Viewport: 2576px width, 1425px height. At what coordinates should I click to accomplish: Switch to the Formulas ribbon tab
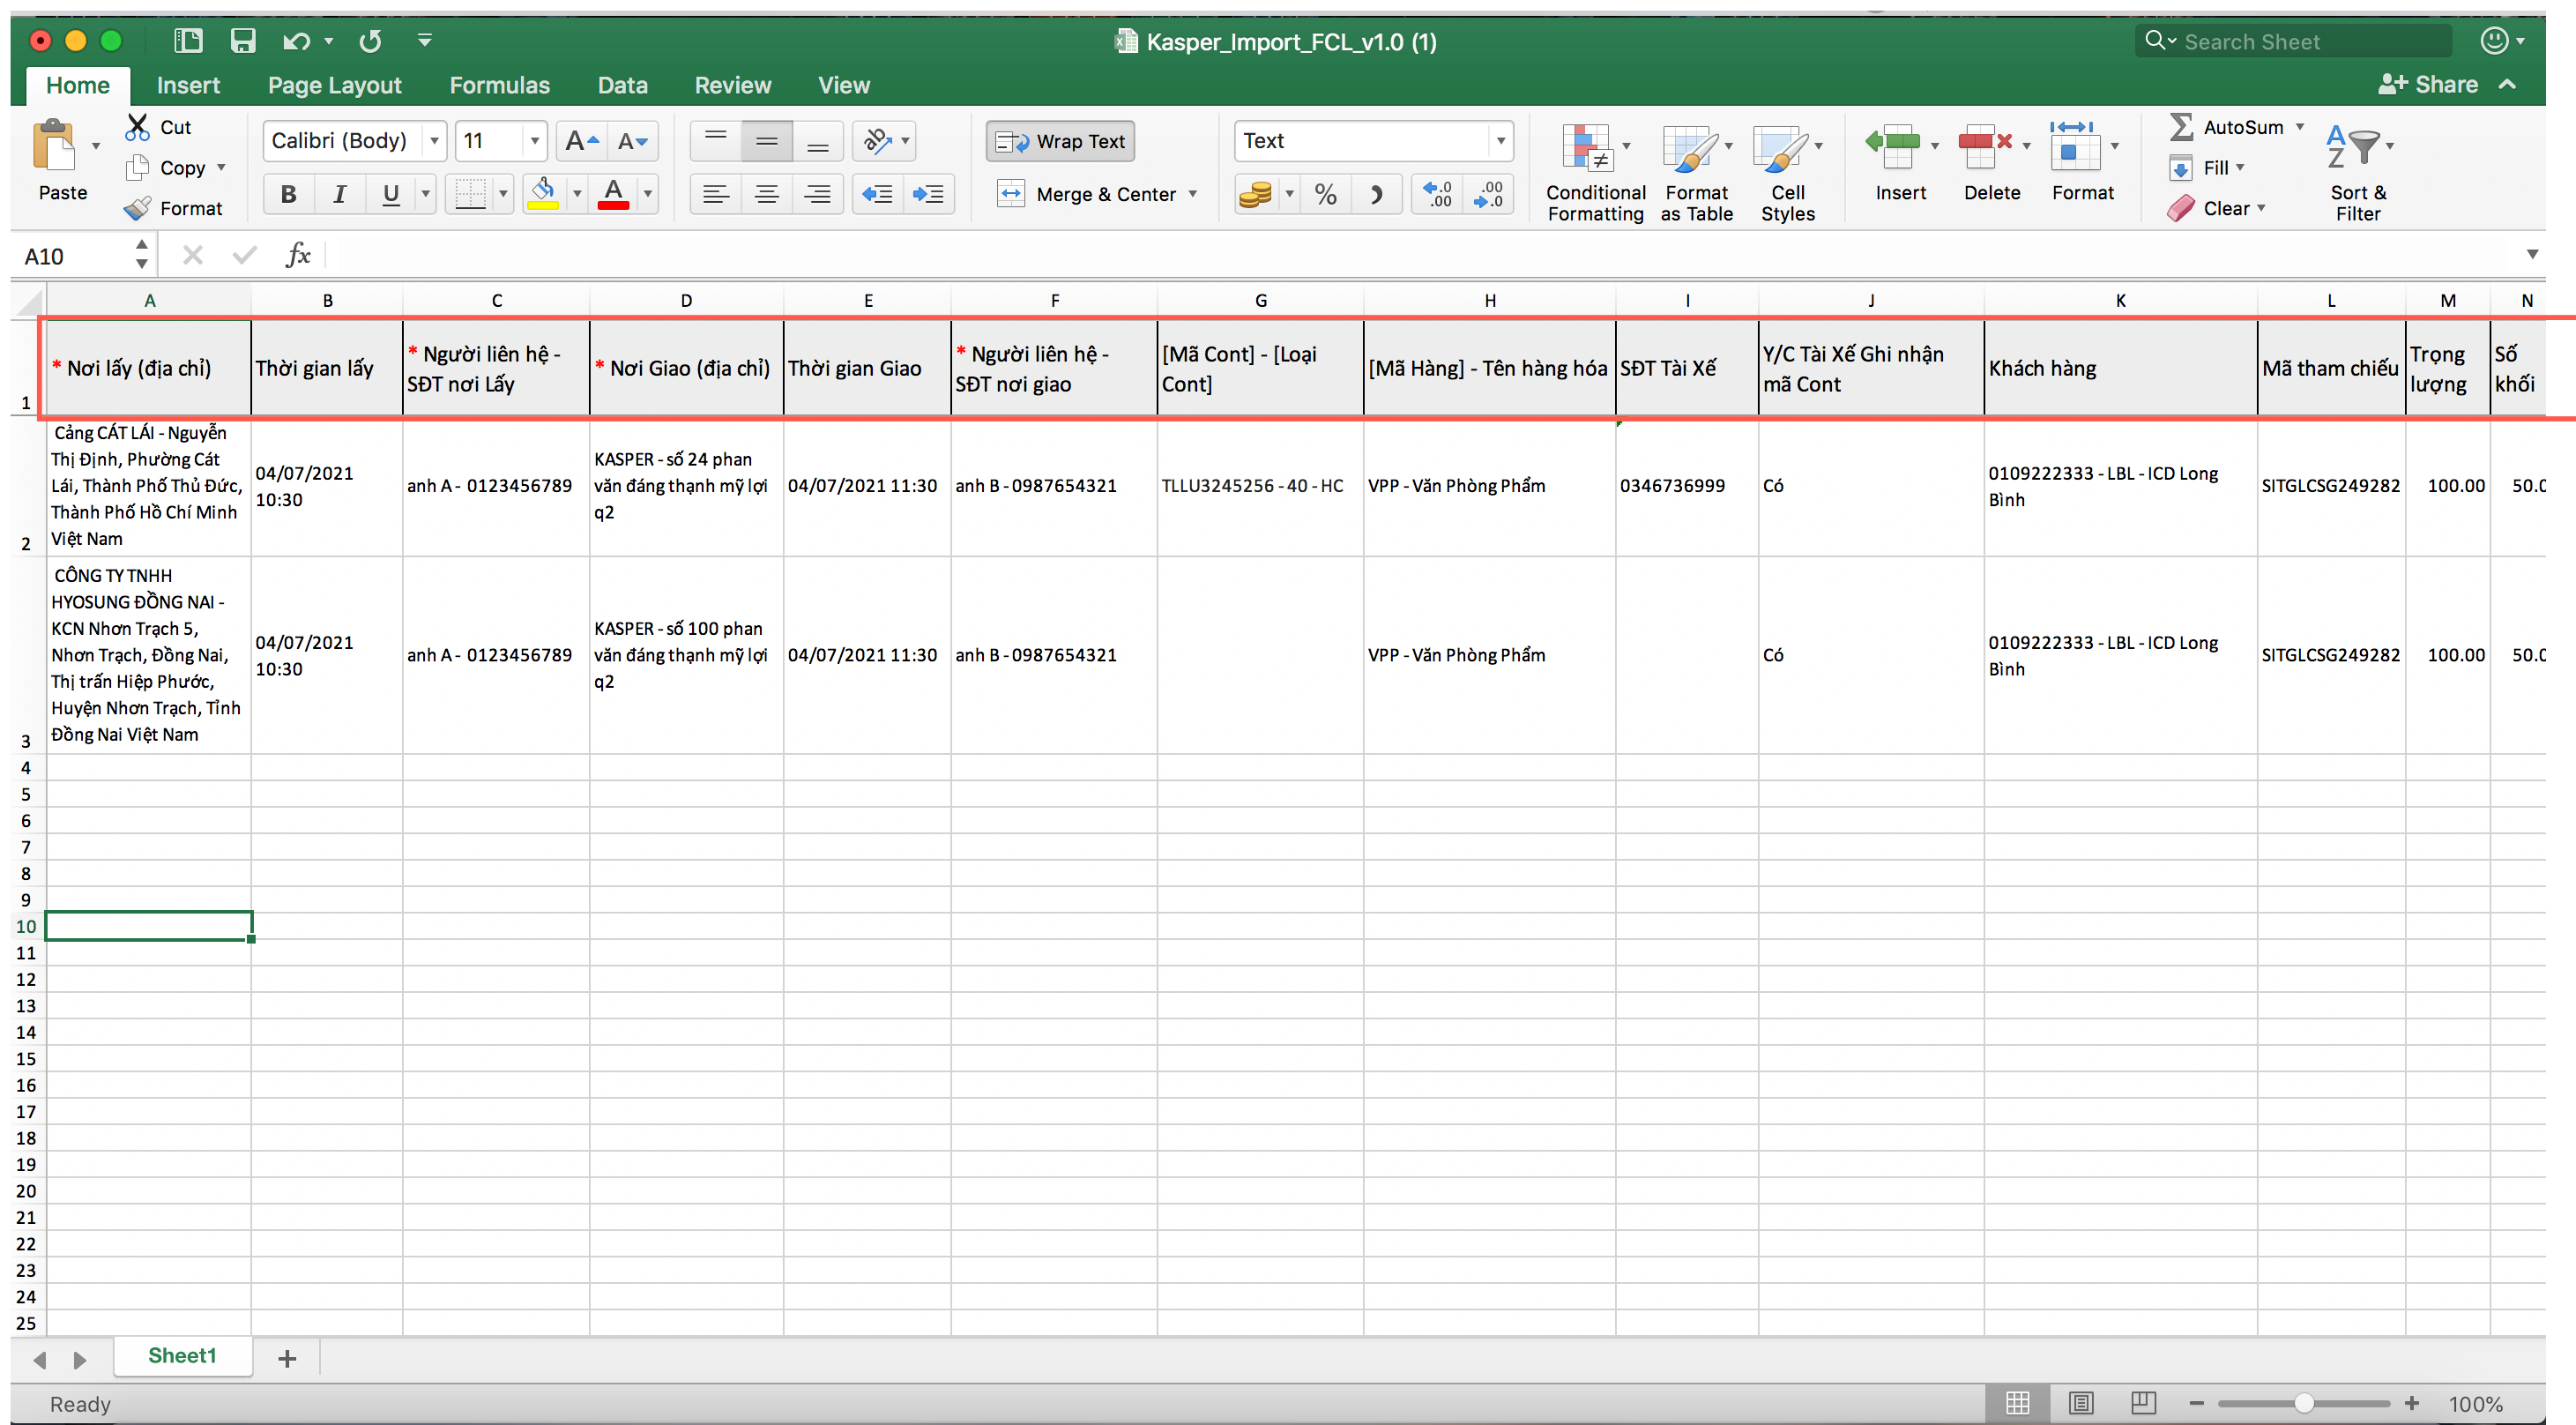tap(499, 85)
